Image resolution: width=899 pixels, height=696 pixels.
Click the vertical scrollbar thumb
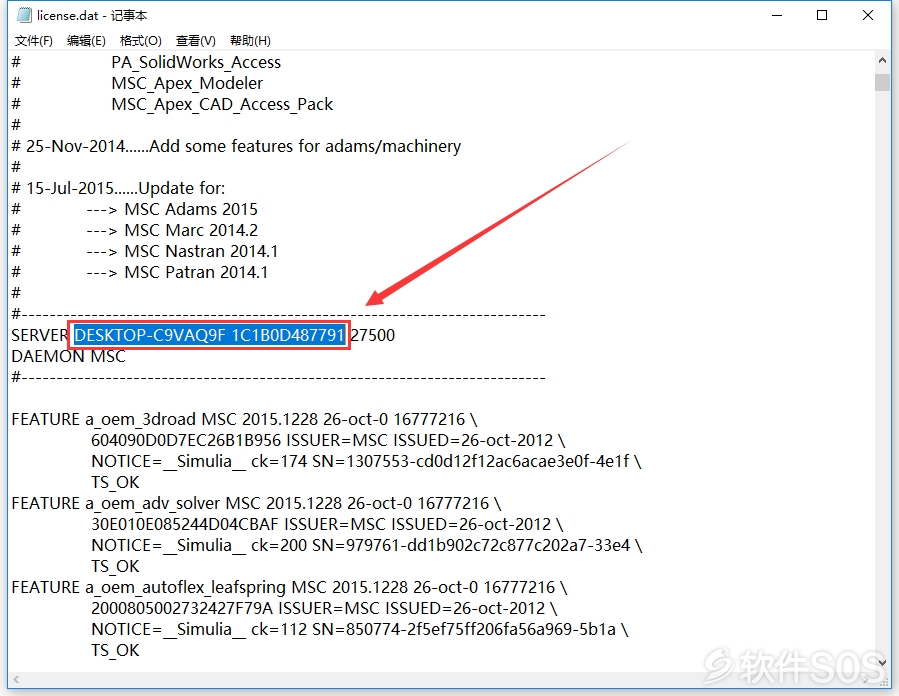[882, 82]
